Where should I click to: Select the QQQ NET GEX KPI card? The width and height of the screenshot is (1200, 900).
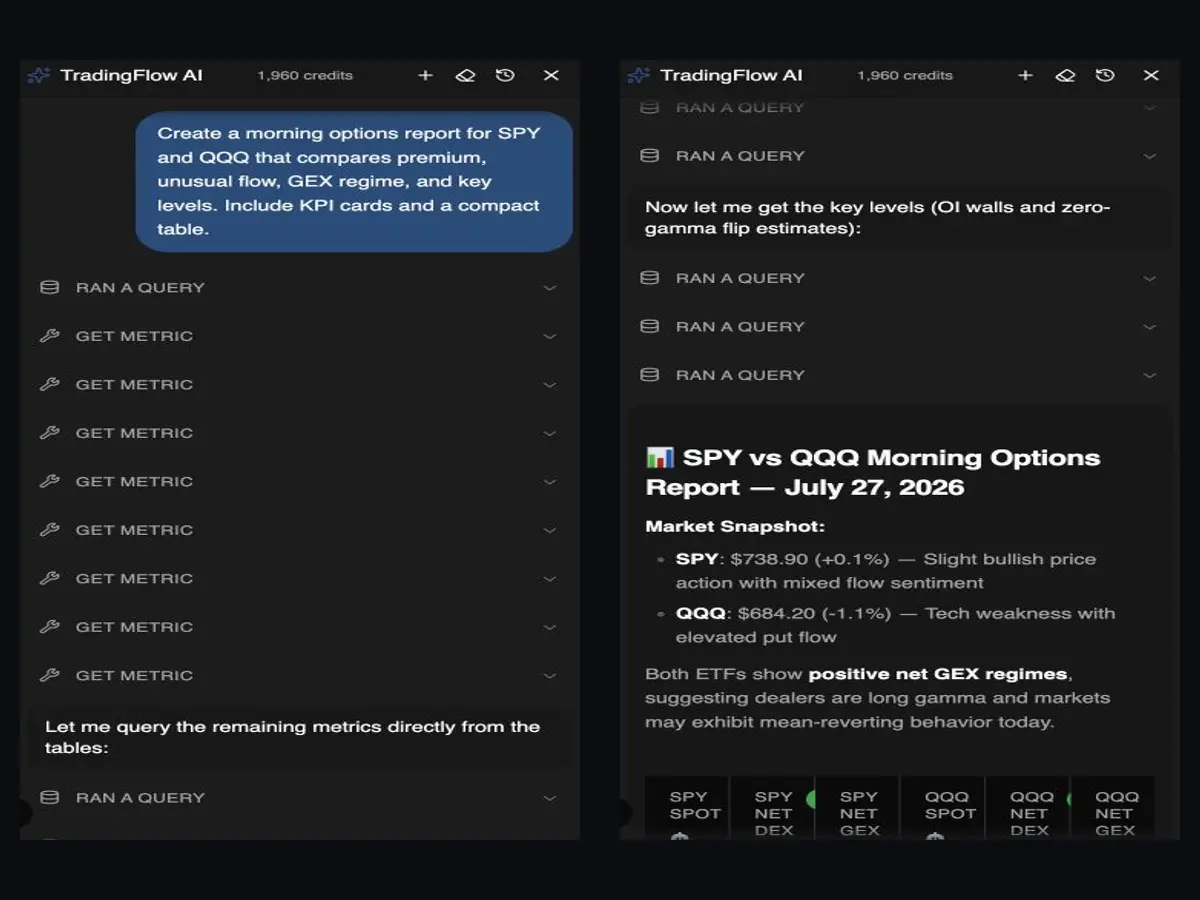point(1113,808)
